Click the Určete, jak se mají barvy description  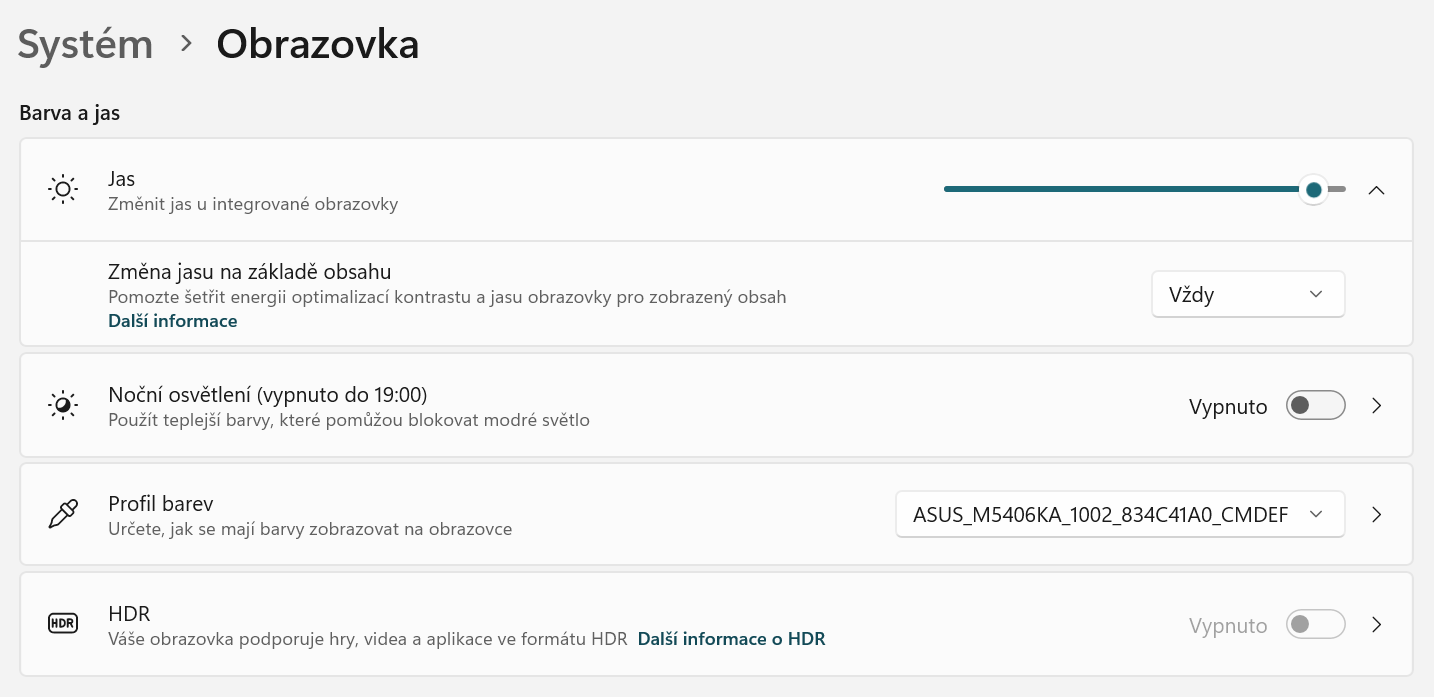click(x=310, y=529)
